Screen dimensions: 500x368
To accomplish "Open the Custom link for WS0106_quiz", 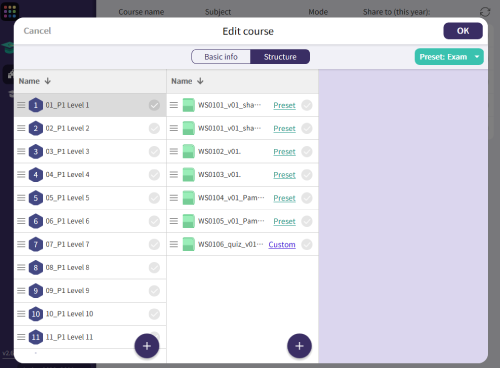I will tap(282, 244).
